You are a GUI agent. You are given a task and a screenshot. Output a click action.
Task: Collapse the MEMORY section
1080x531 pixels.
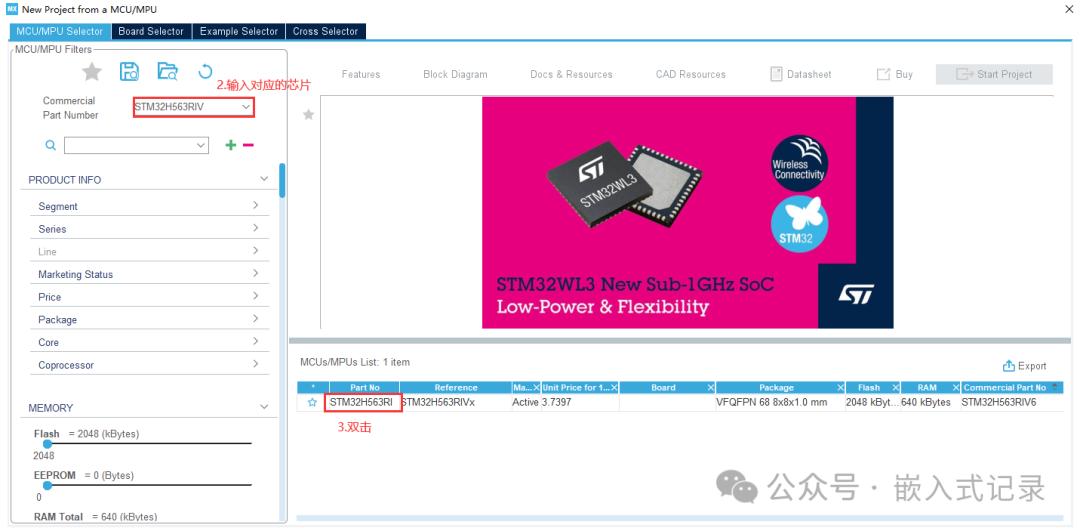coord(264,407)
